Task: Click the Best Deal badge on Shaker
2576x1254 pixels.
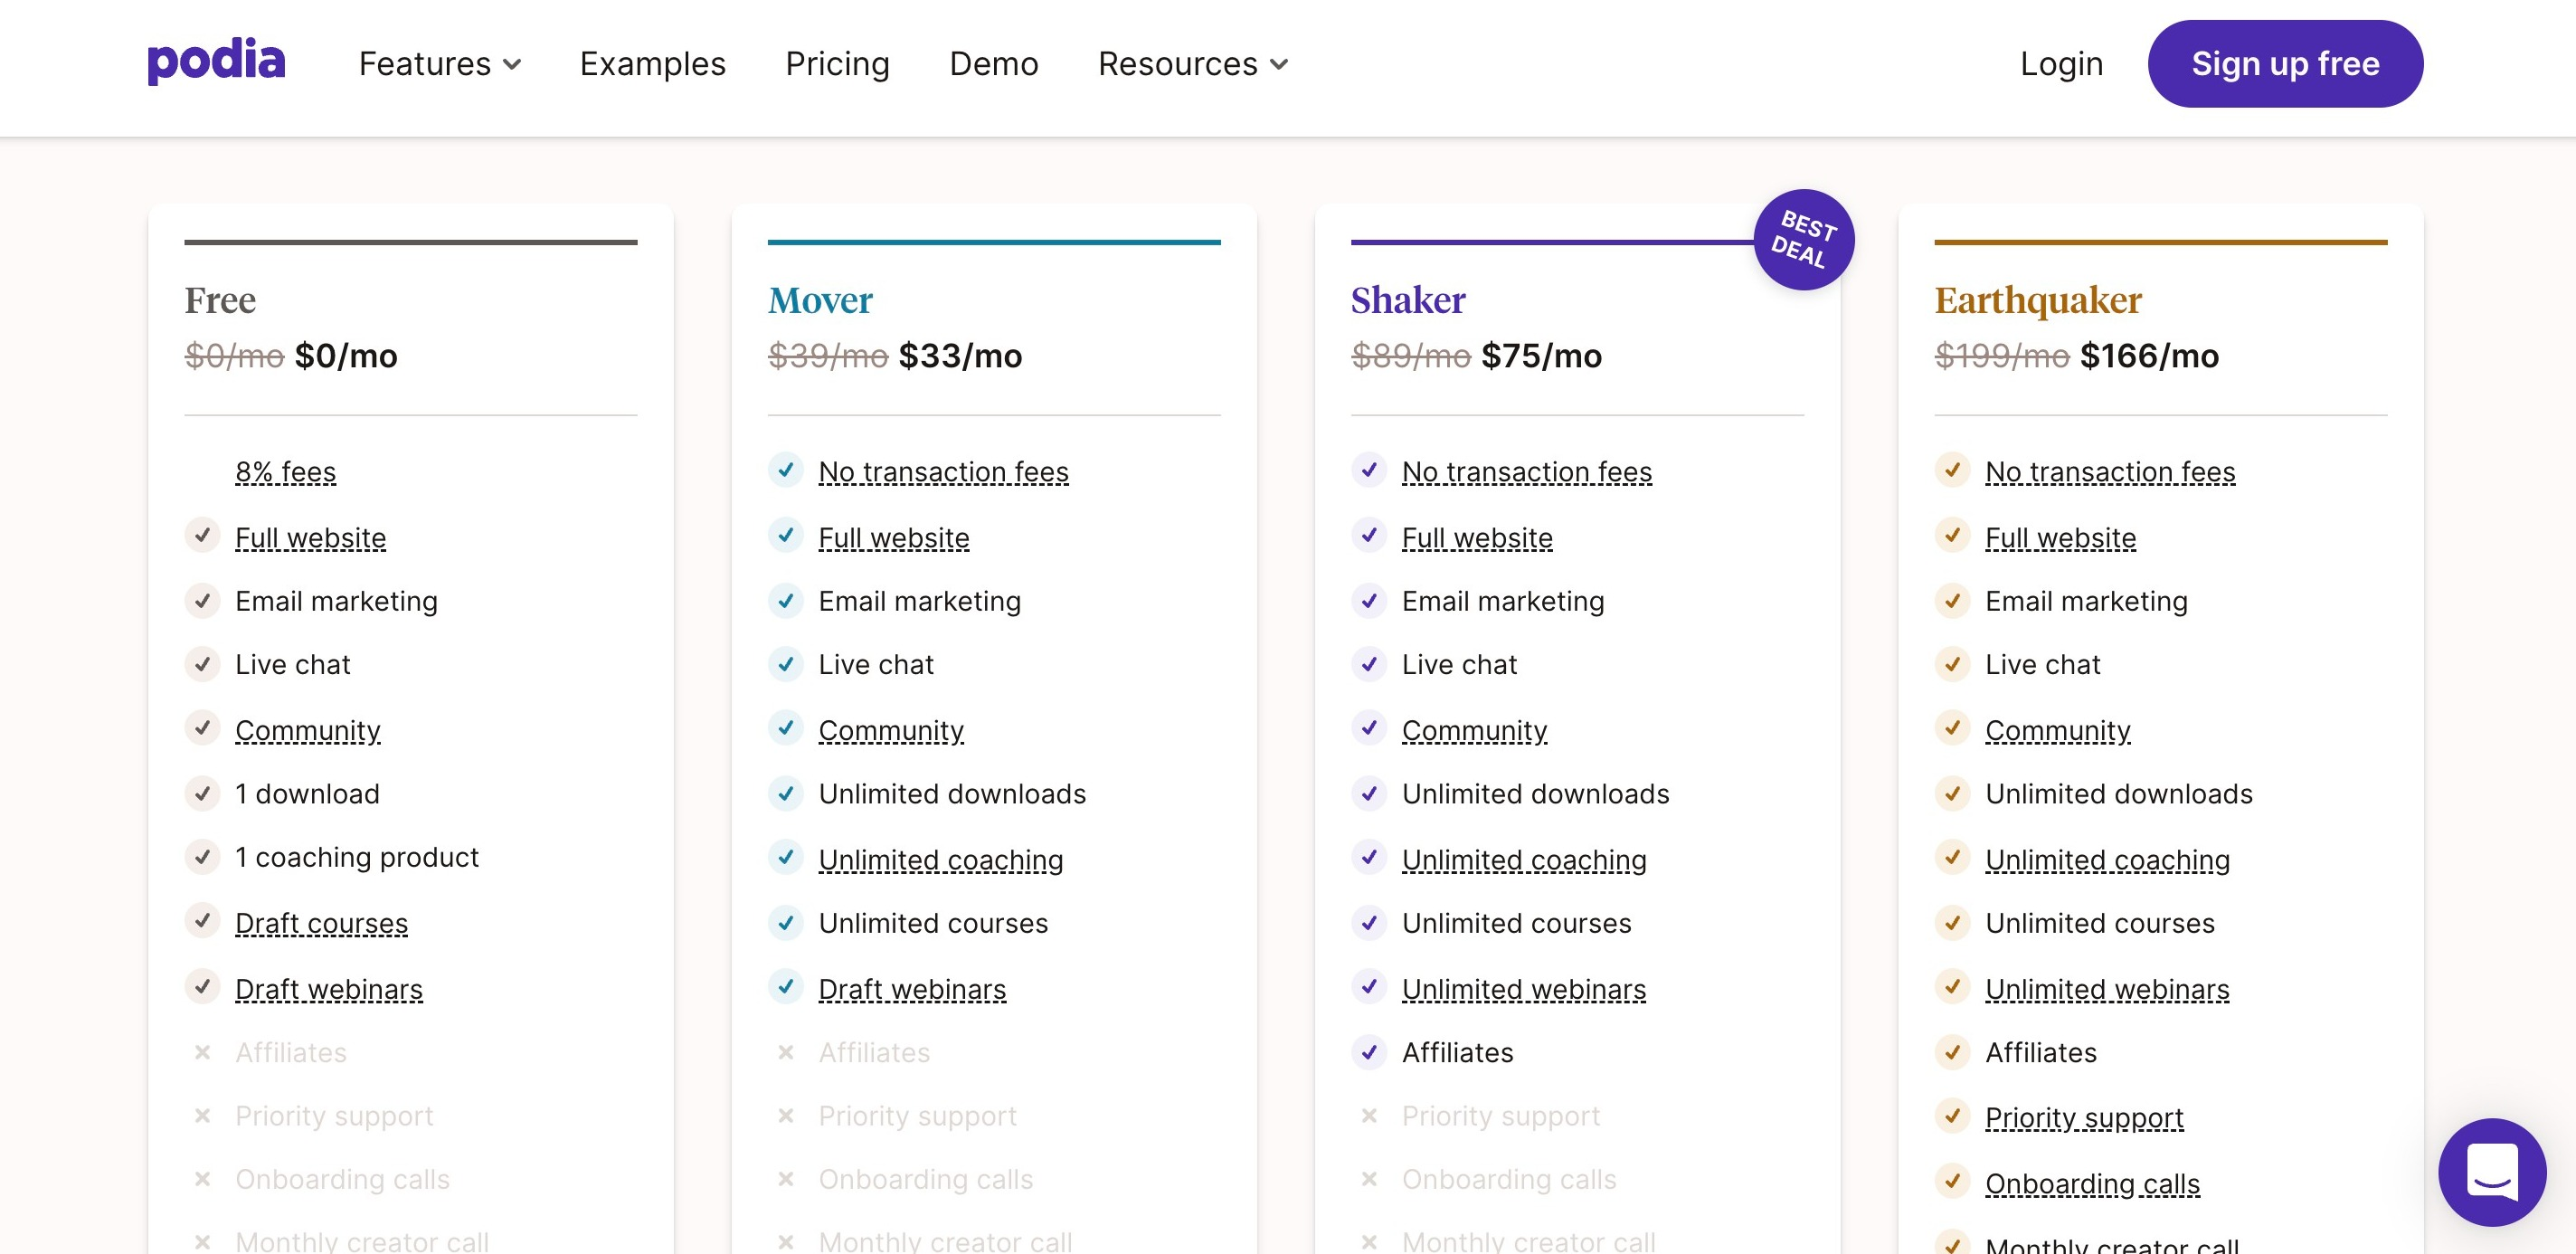Action: [x=1804, y=240]
